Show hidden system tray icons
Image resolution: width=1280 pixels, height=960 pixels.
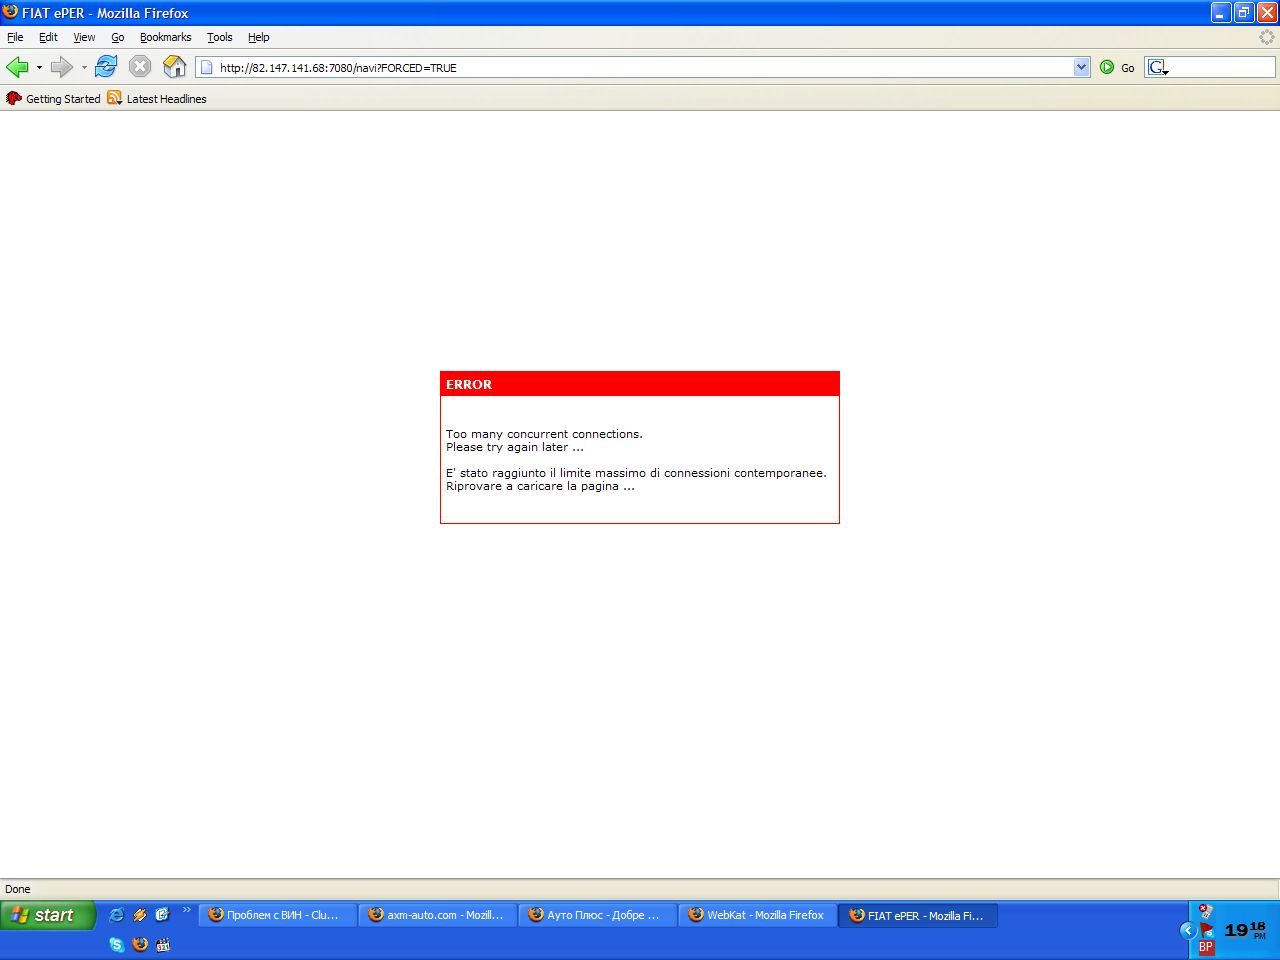pyautogui.click(x=1188, y=930)
